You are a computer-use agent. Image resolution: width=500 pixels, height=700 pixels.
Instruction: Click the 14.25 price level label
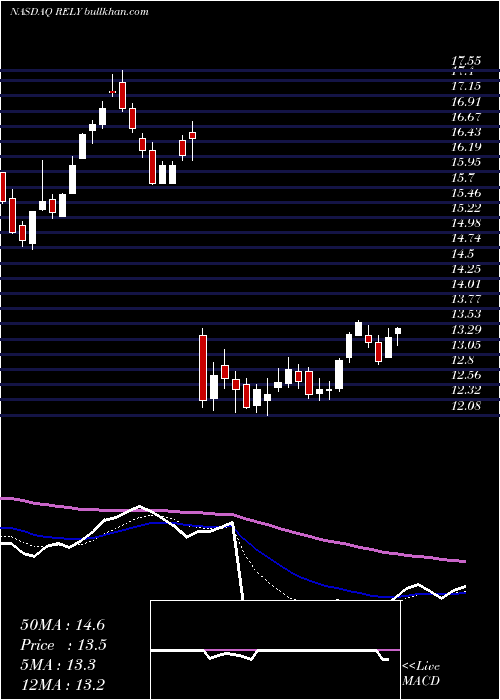[466, 269]
